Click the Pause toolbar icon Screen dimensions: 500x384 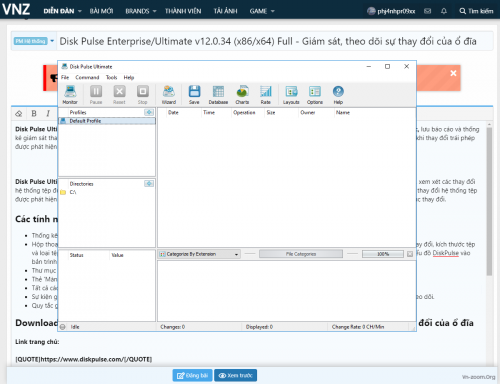[96, 95]
